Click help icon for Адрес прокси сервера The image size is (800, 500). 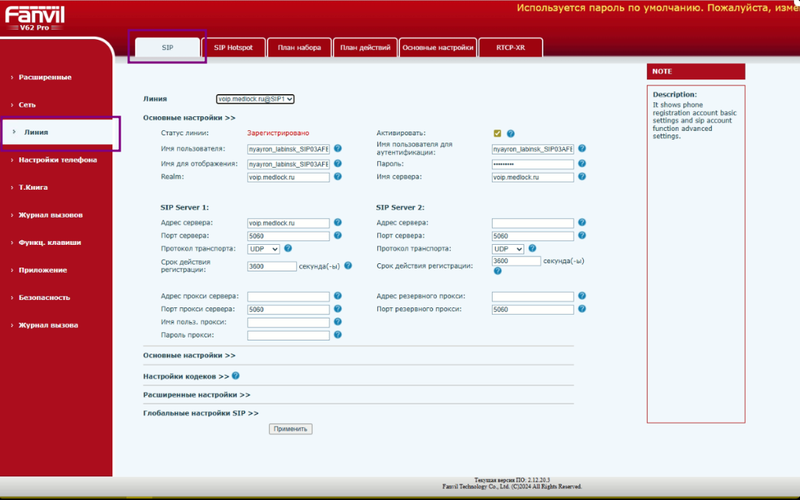coord(338,296)
